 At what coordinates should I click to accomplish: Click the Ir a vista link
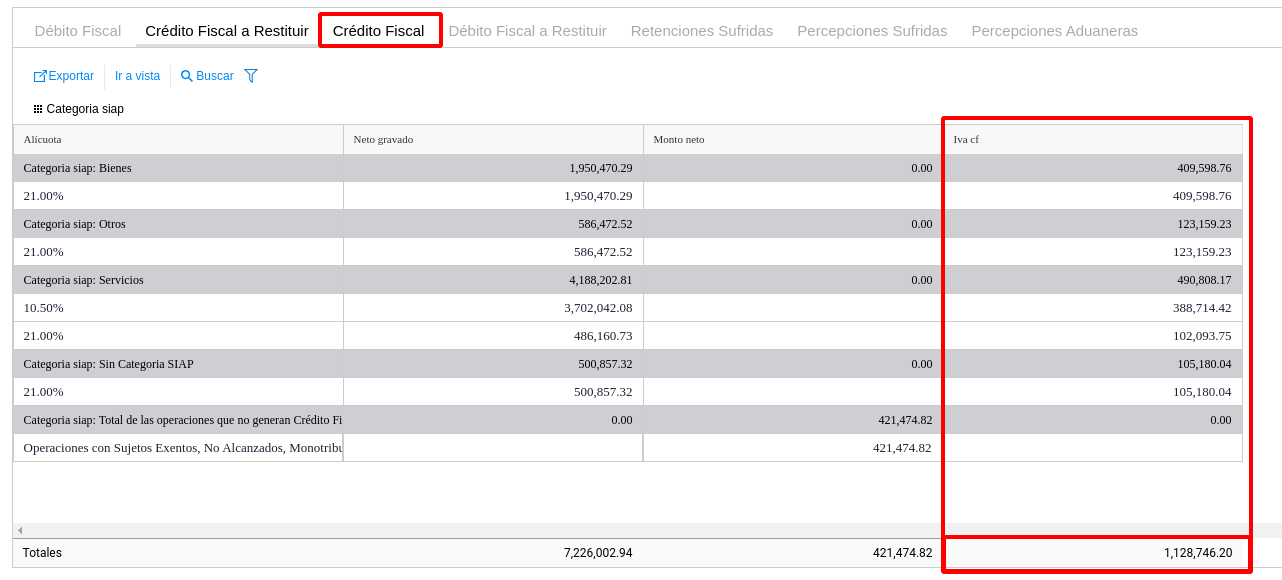click(x=137, y=76)
